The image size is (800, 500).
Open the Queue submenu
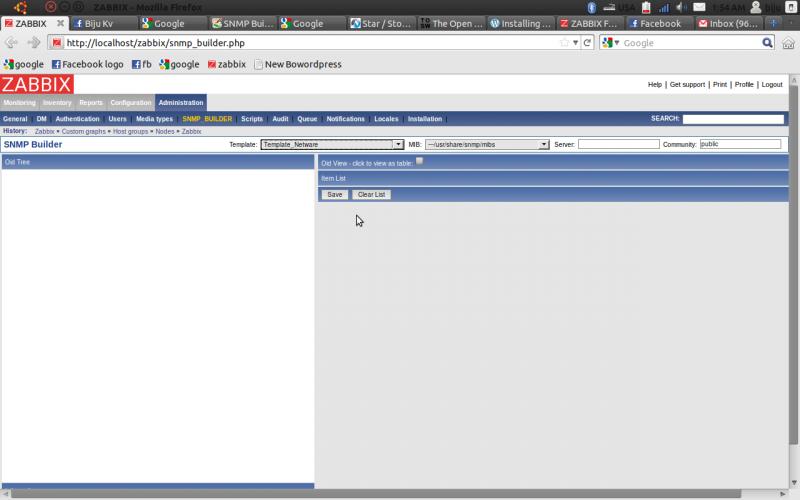click(307, 119)
